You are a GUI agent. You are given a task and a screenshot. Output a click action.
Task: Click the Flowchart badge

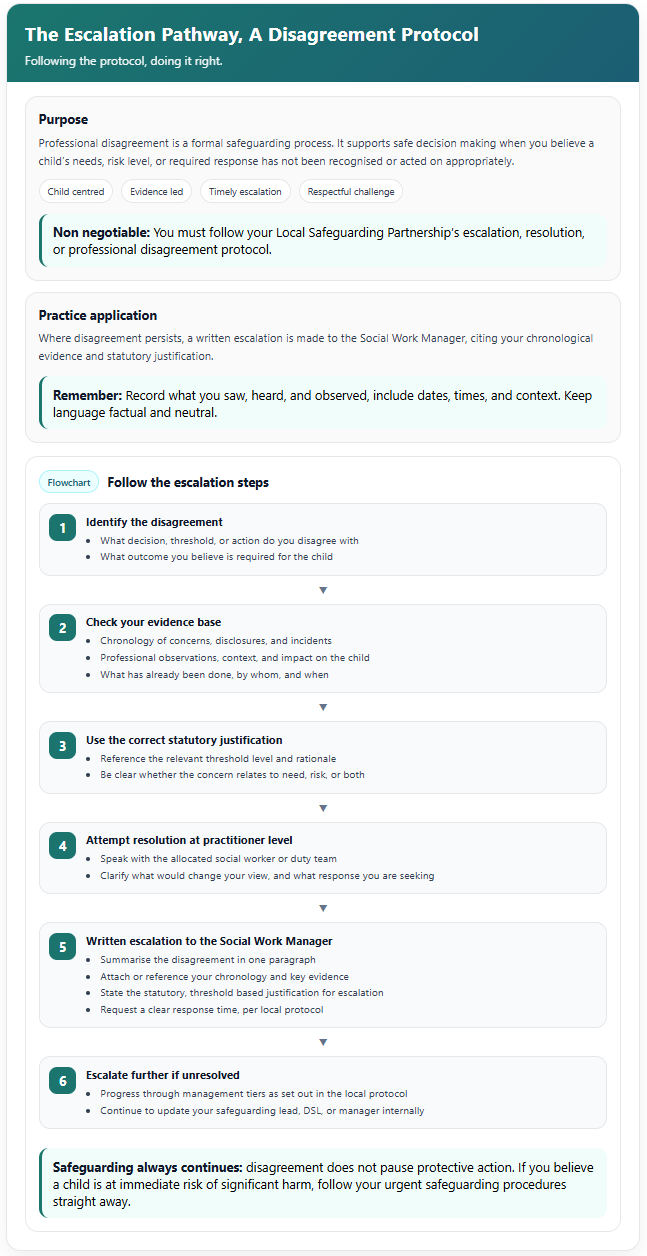click(x=69, y=482)
